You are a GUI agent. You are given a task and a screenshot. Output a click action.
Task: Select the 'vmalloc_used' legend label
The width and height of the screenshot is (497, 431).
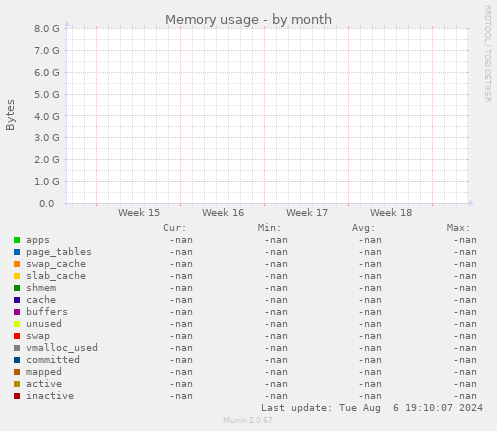point(62,348)
